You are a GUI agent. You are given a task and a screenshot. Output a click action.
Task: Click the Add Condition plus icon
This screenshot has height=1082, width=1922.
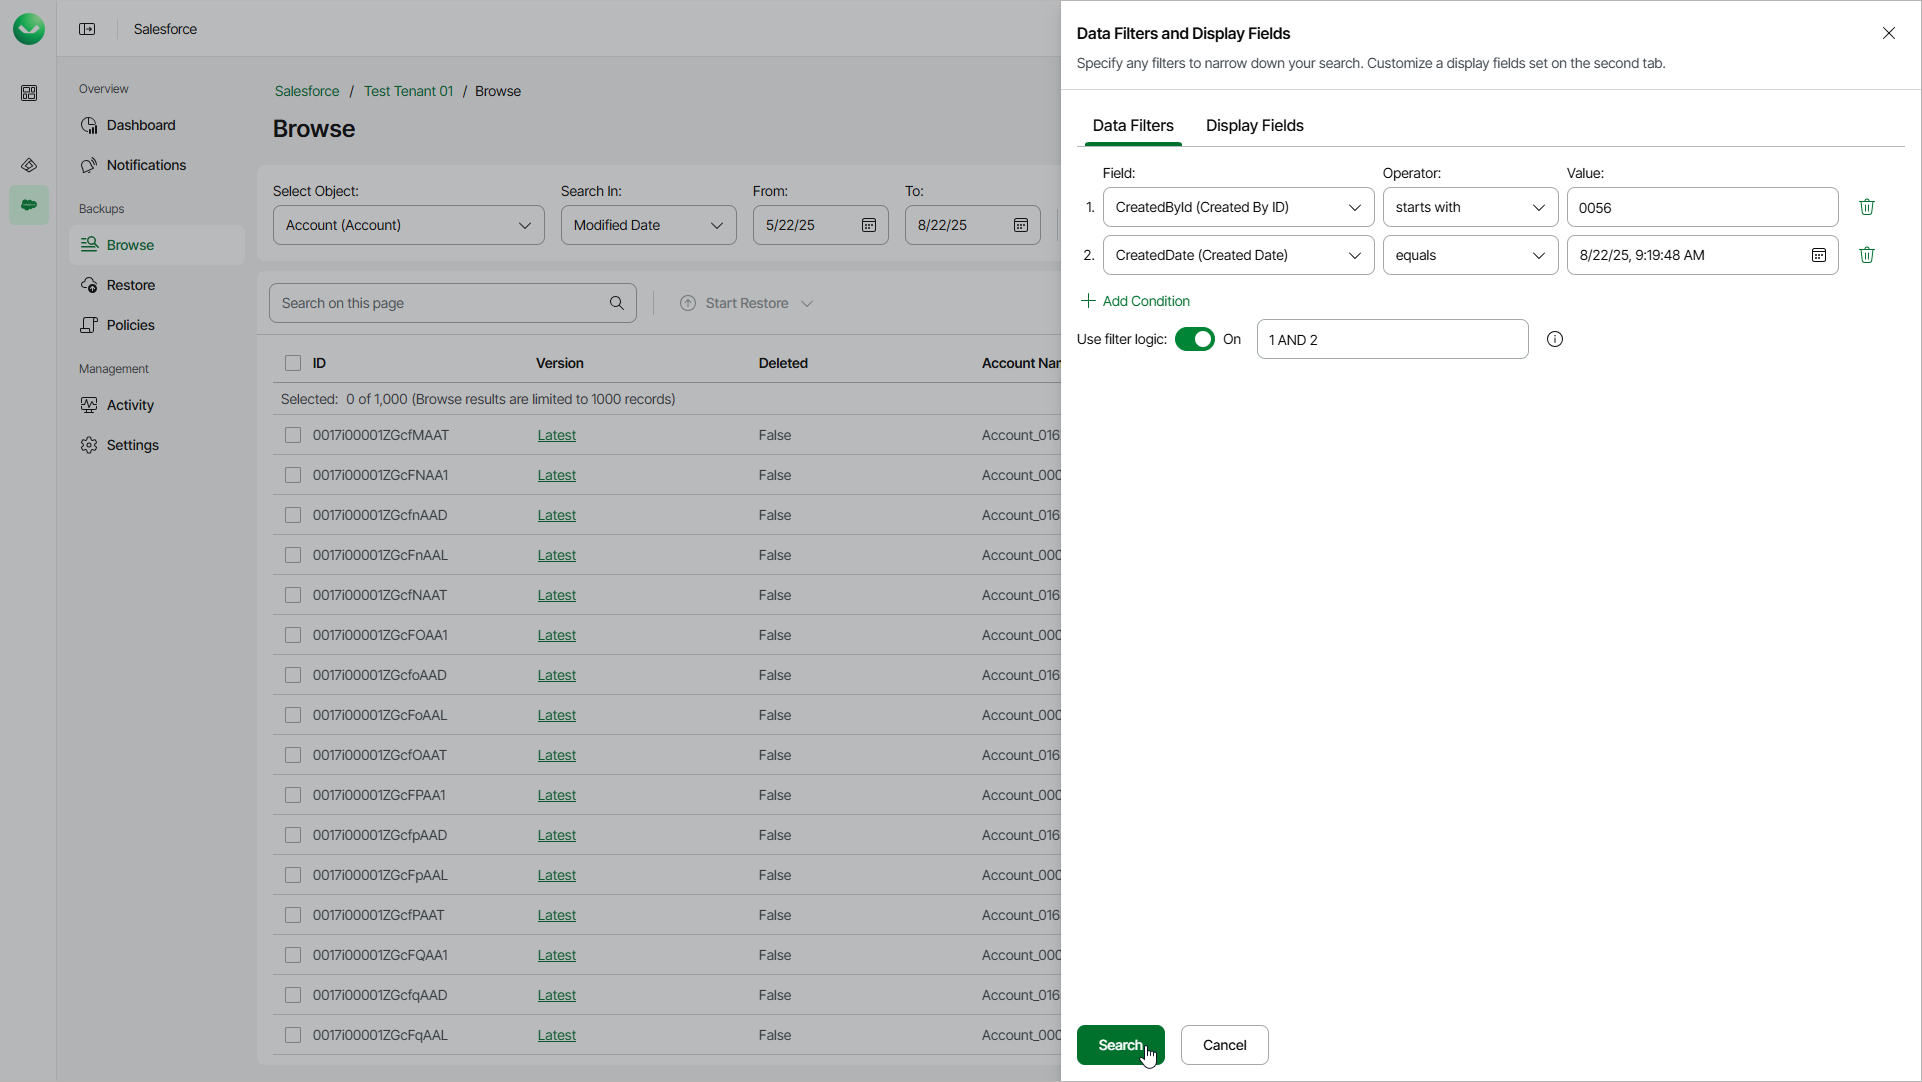(x=1088, y=301)
